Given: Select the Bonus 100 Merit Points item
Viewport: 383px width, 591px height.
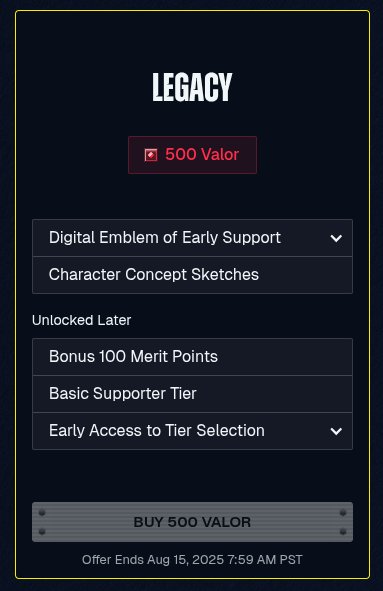Looking at the screenshot, I should [192, 357].
